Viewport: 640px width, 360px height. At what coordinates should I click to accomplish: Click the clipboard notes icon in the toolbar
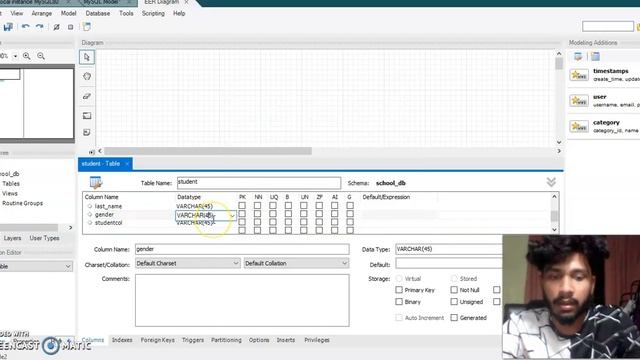87,27
